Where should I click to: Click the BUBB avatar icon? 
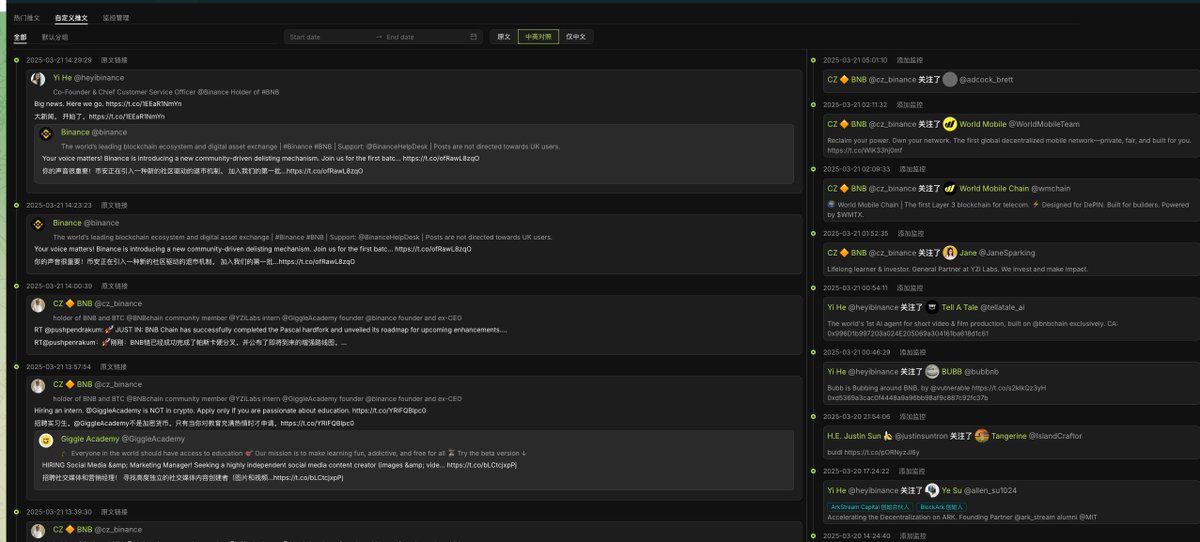[x=932, y=371]
